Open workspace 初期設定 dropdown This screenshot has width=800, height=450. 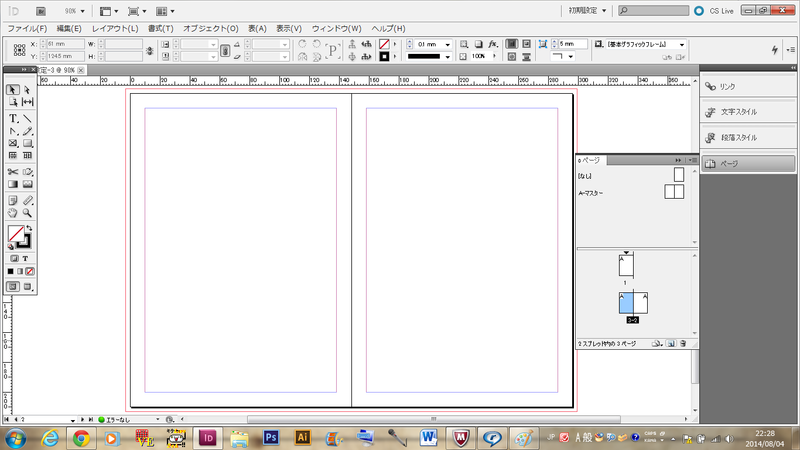tap(587, 11)
